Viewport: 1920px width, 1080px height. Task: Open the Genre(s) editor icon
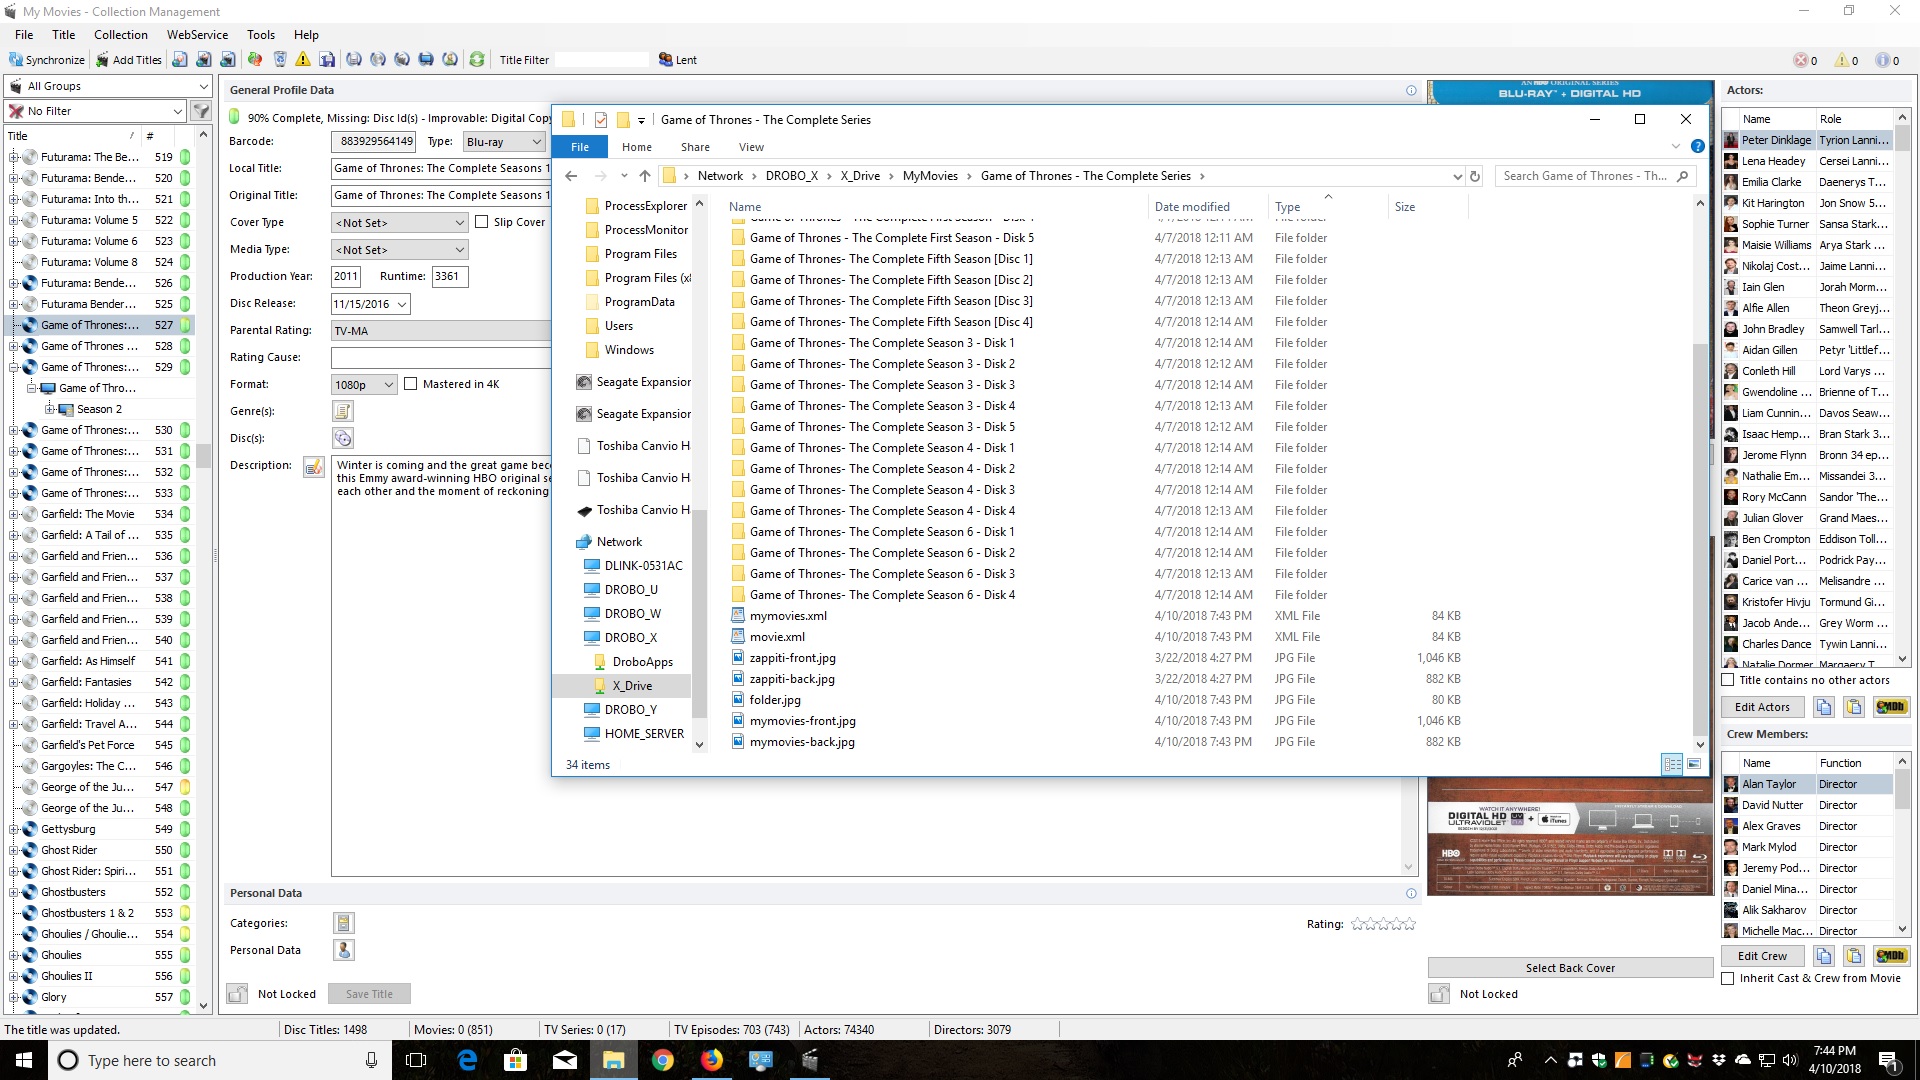pos(343,411)
